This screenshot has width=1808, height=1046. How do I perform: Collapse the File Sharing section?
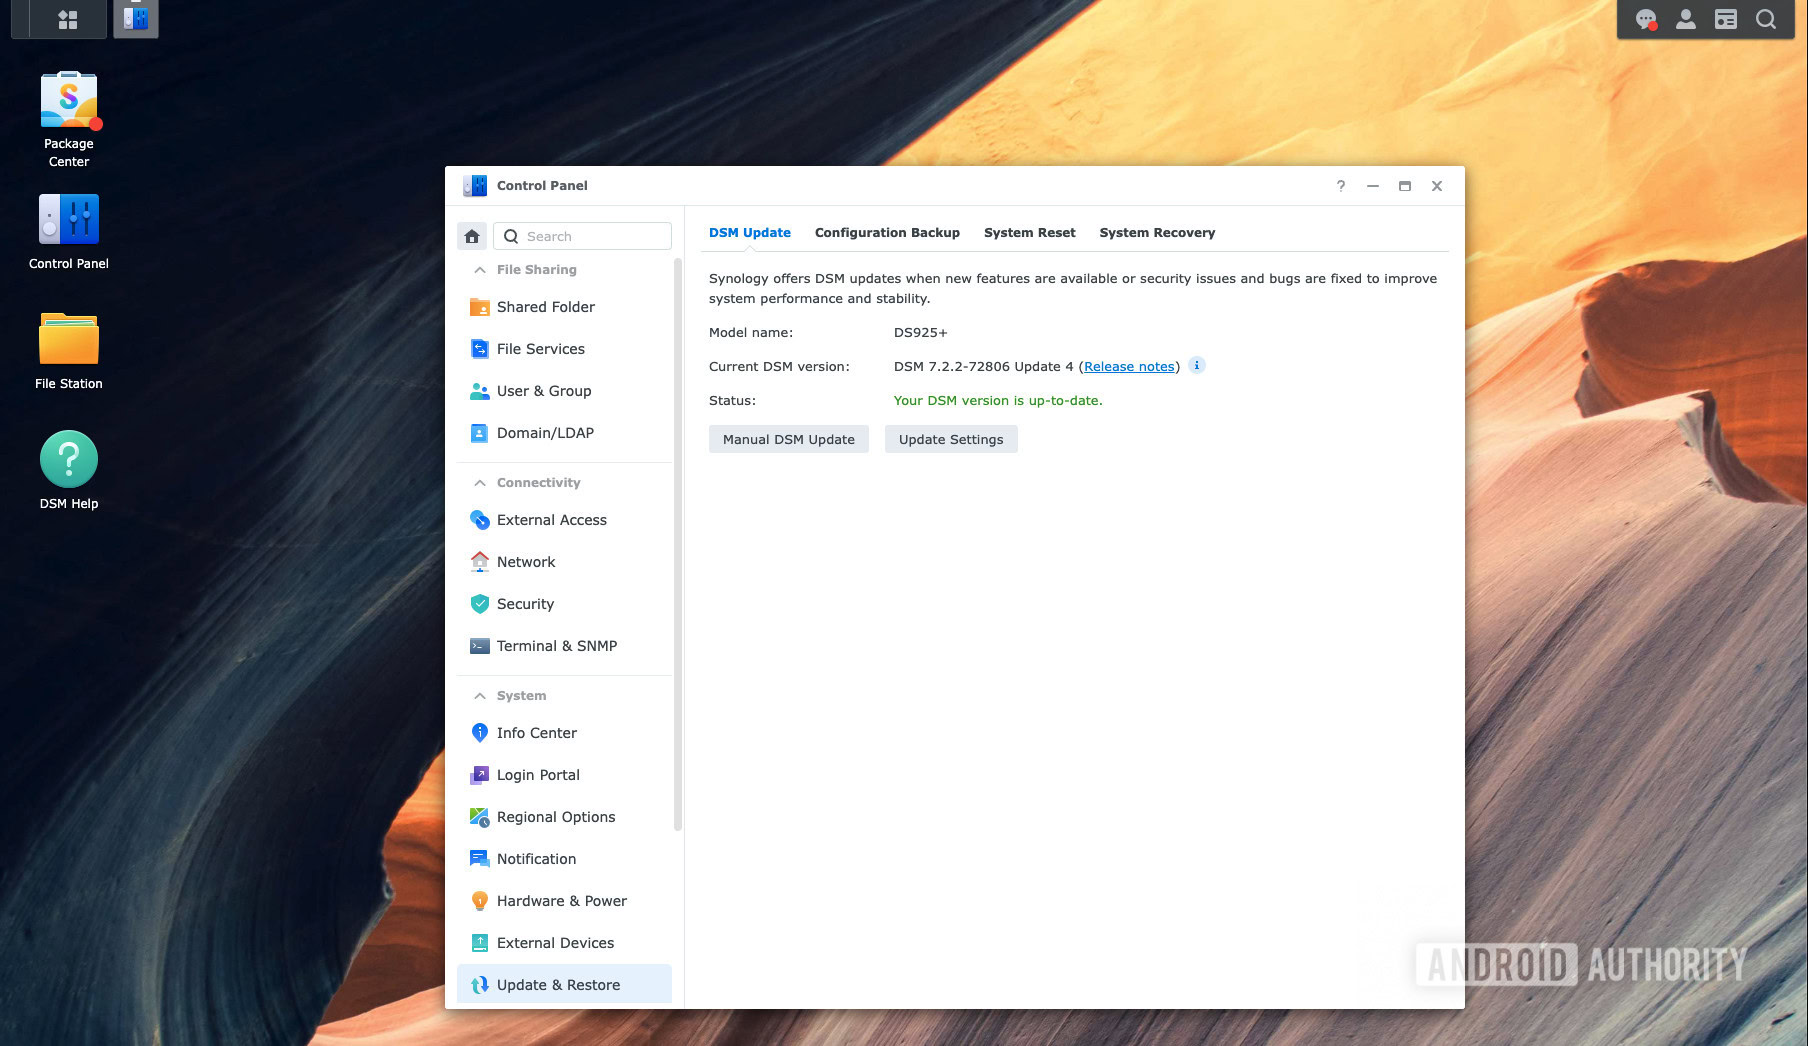479,269
